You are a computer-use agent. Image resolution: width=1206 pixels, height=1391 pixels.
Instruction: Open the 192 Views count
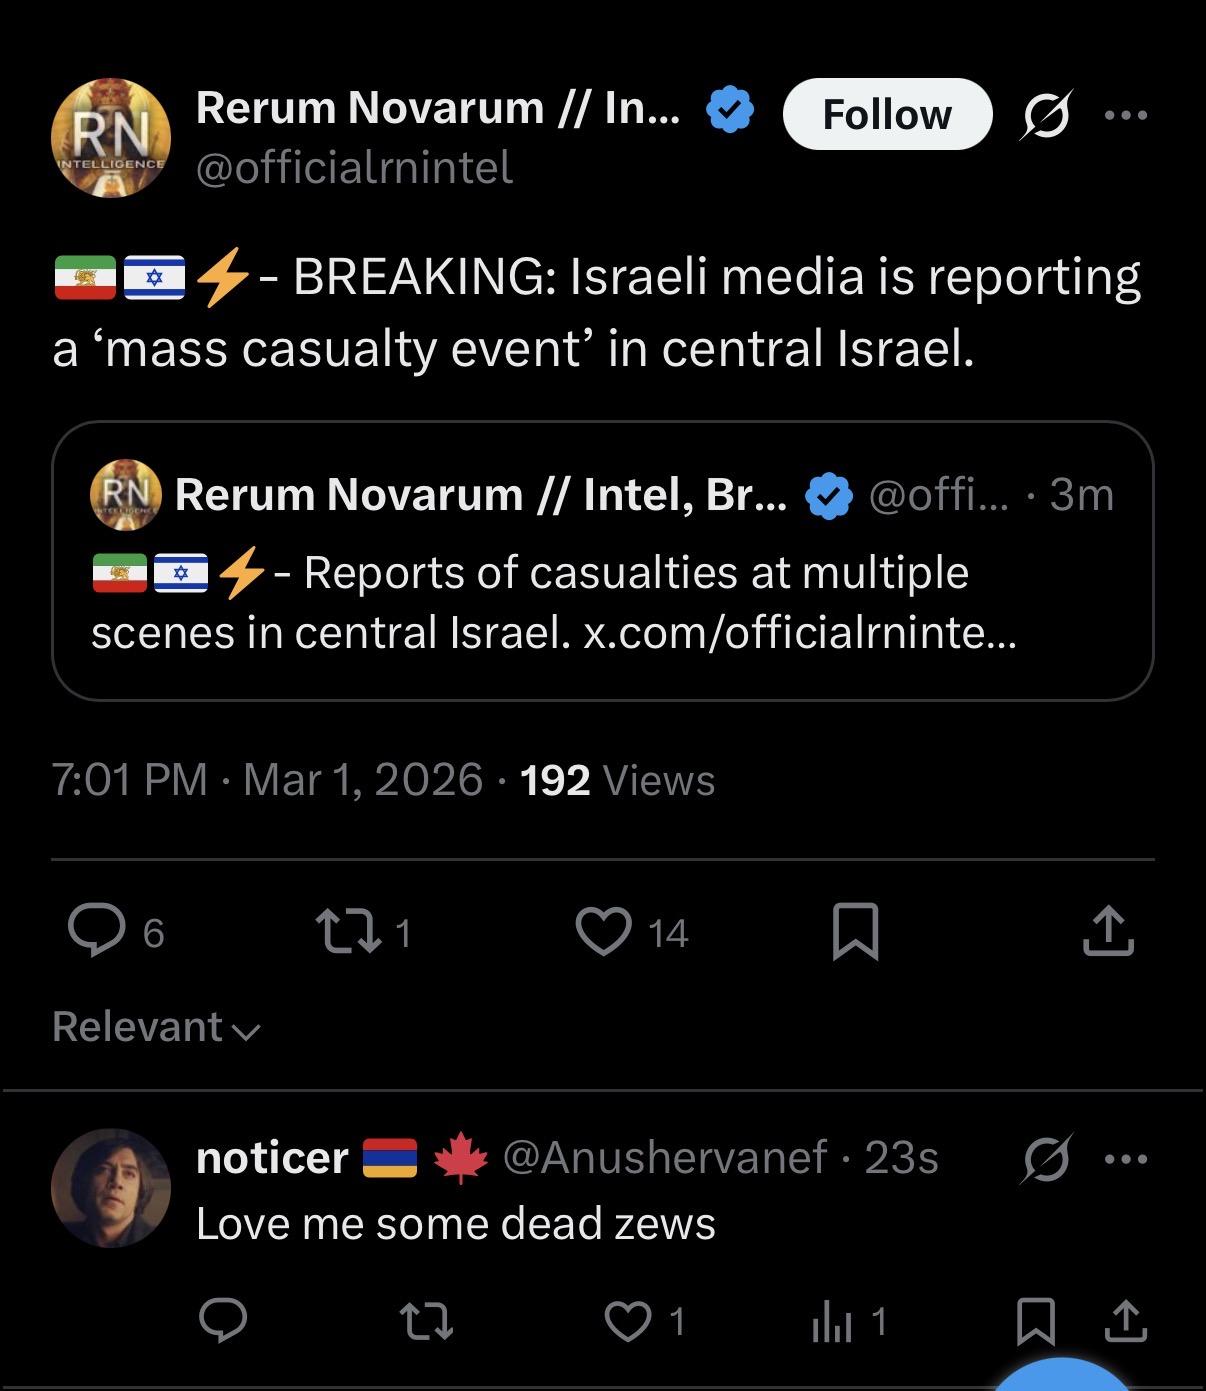pyautogui.click(x=617, y=780)
